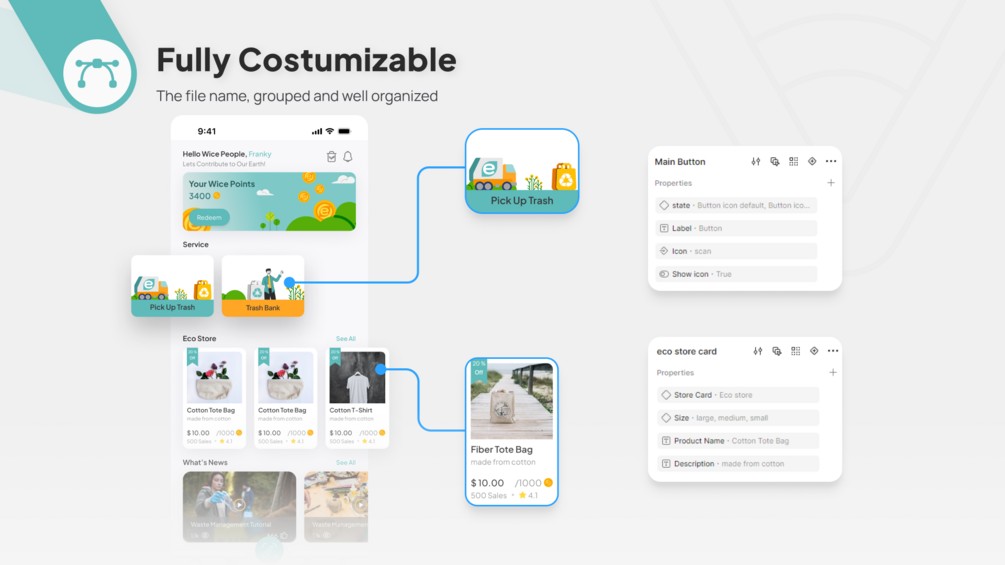Click the diamond component icon in Main Button panel
1005x565 pixels.
pyautogui.click(x=812, y=161)
